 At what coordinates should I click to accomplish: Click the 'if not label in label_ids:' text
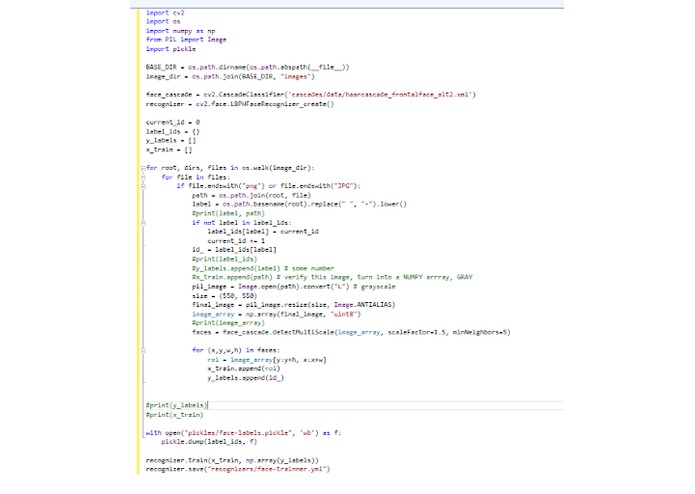pyautogui.click(x=242, y=223)
